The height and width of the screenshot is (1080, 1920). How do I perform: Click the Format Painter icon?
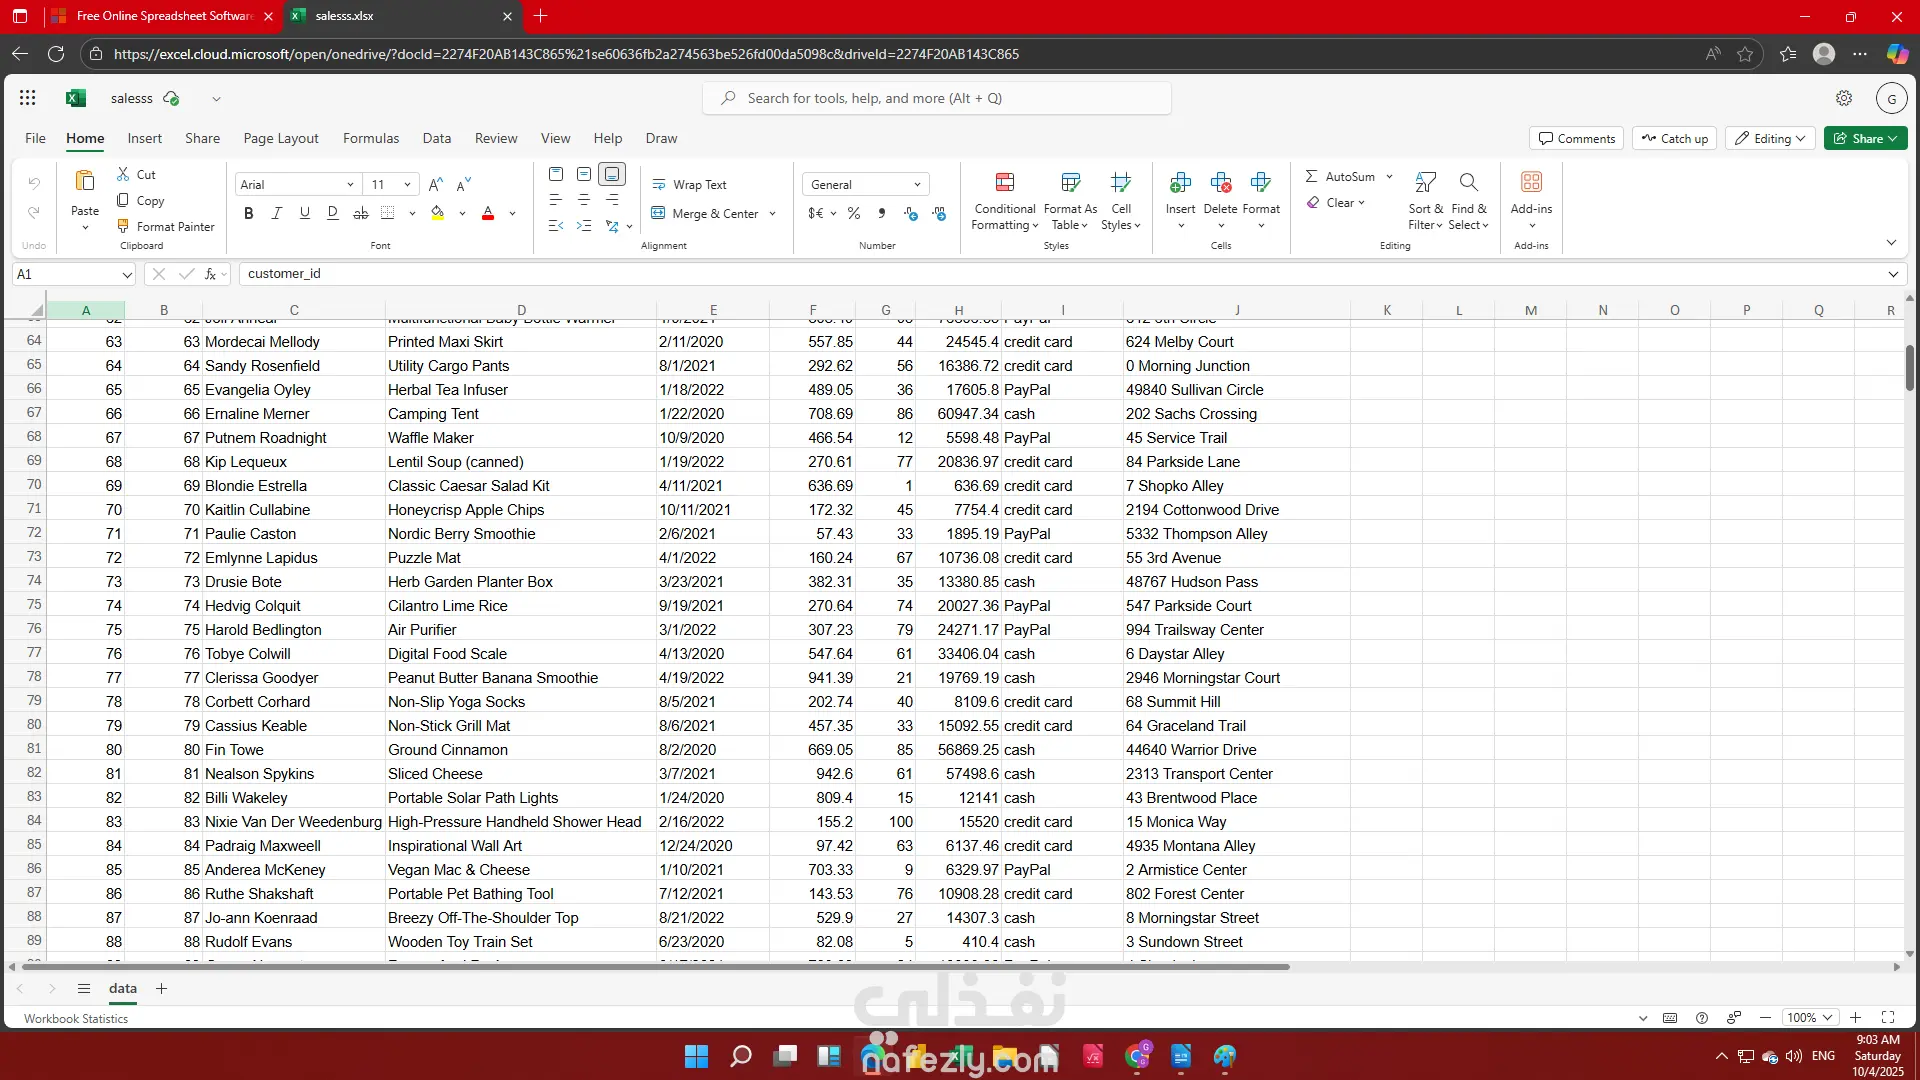pos(124,226)
